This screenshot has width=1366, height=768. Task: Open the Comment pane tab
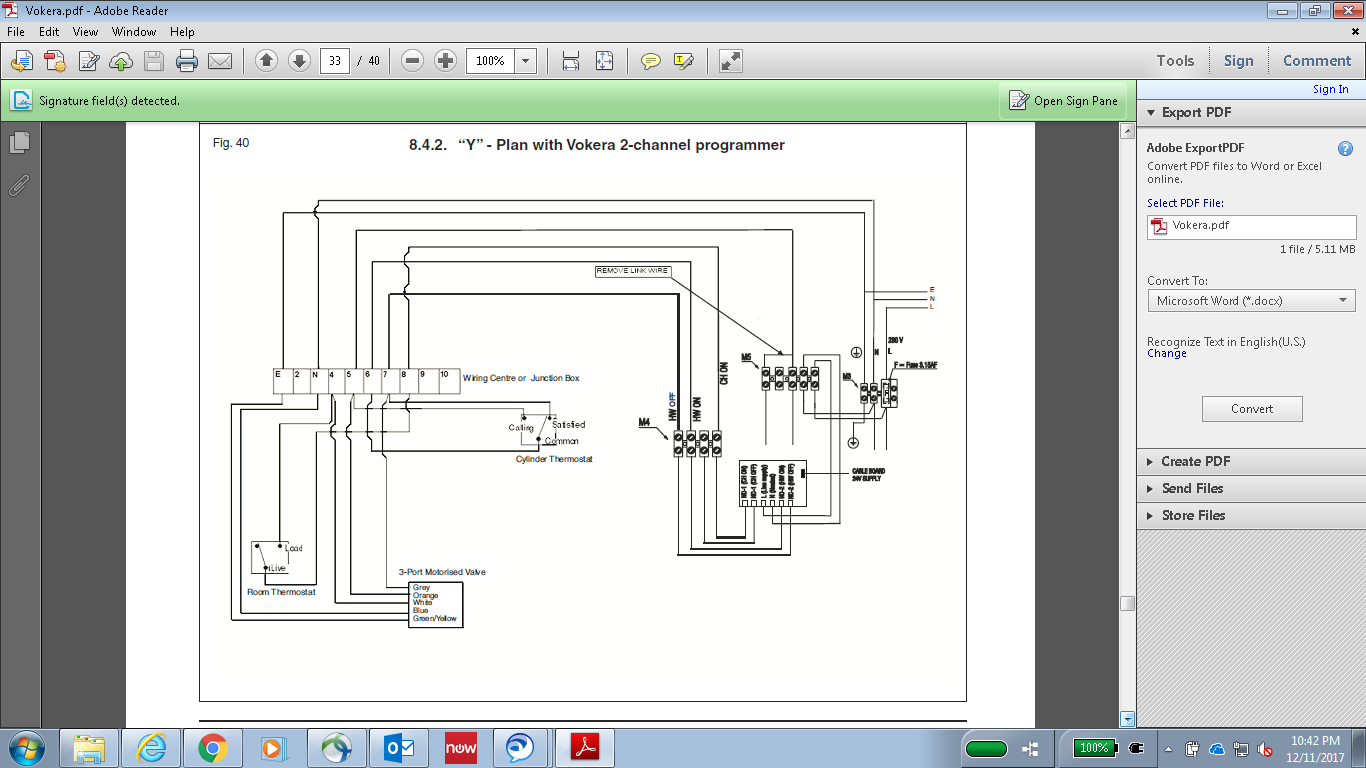pos(1316,61)
